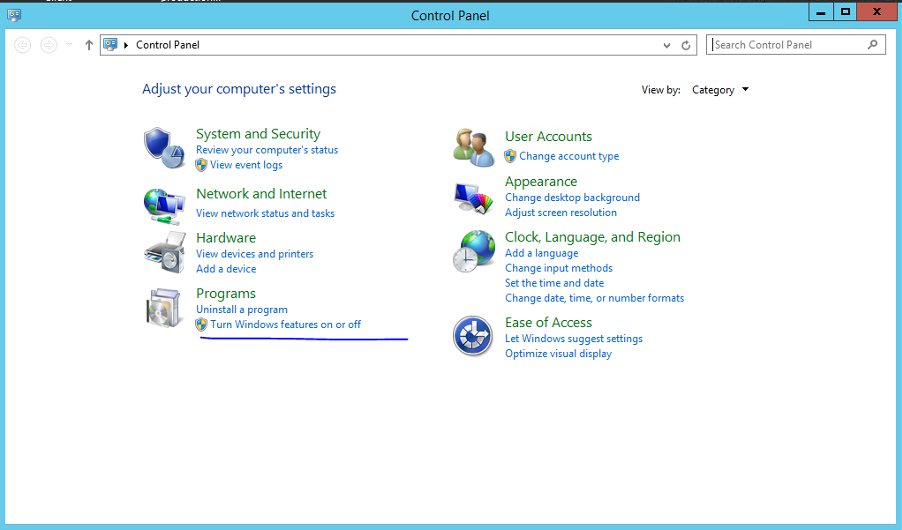Click the Control Panel breadcrumb in address bar

point(167,45)
